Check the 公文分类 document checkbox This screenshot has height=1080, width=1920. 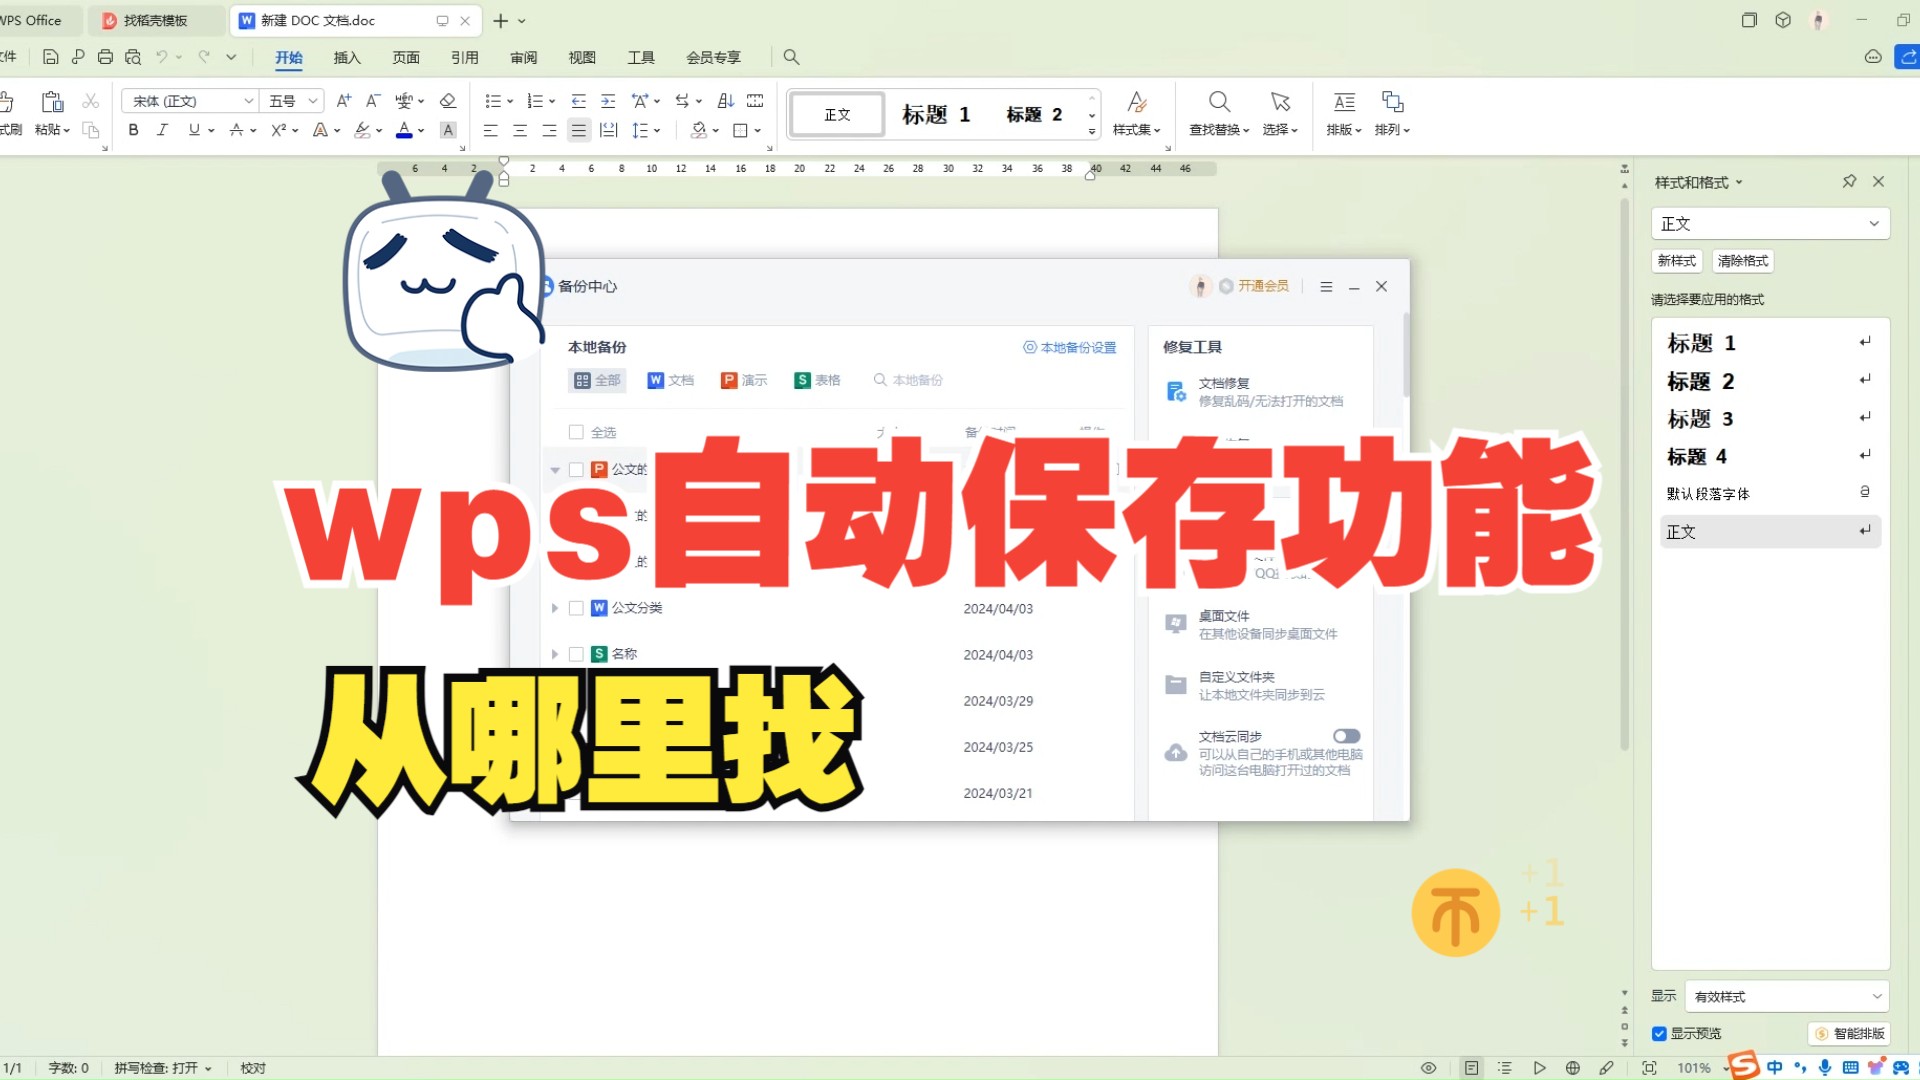coord(576,608)
